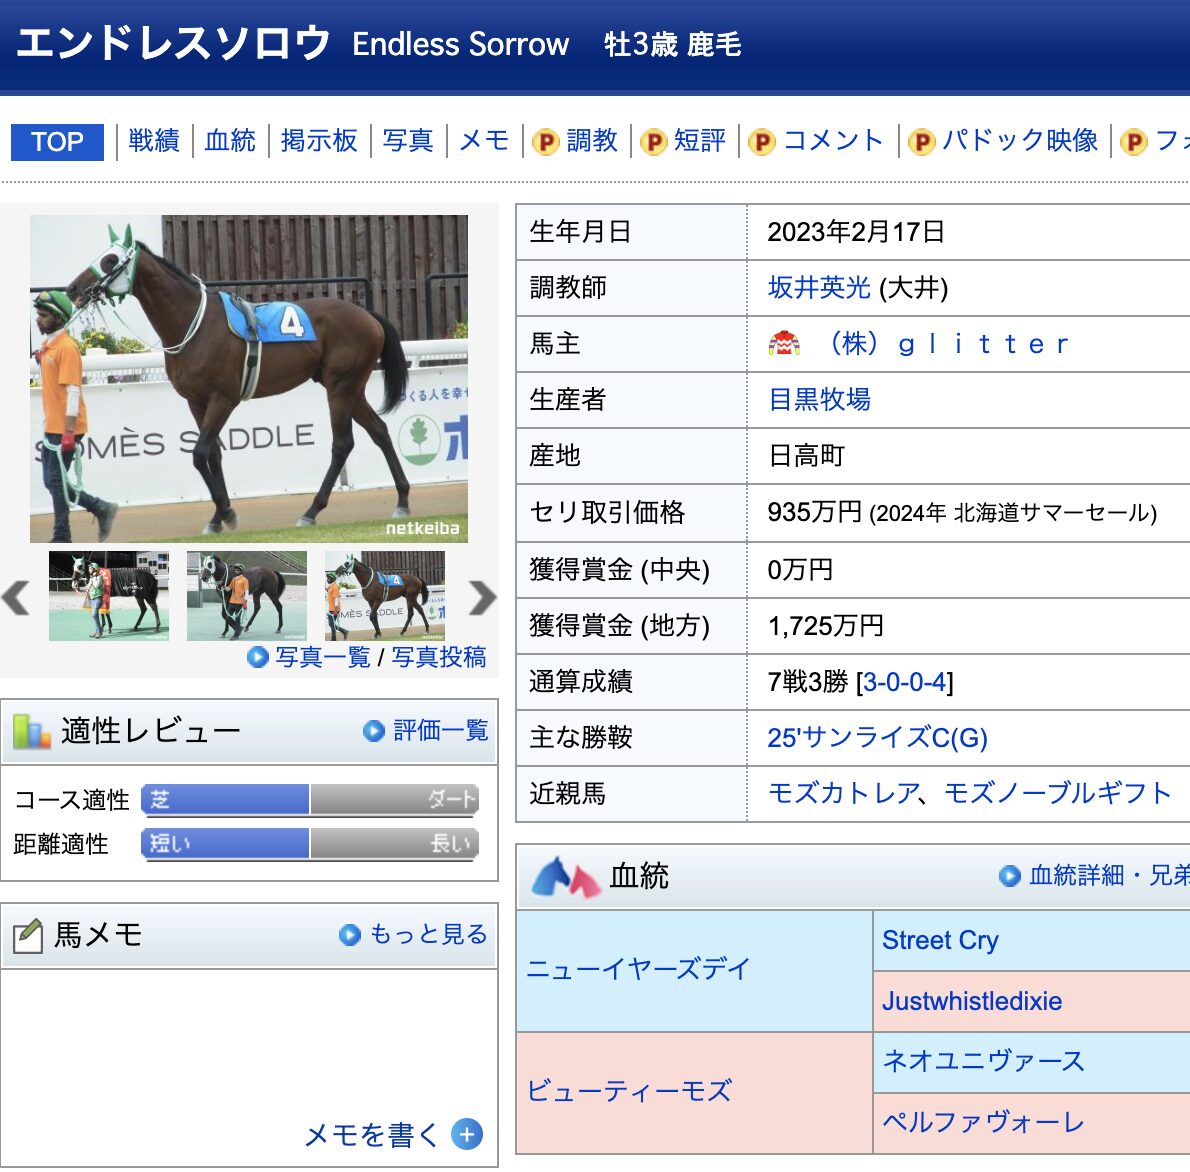Click the local earnings 1,725万円 value
Screen dimensions: 1190x1172
point(826,626)
